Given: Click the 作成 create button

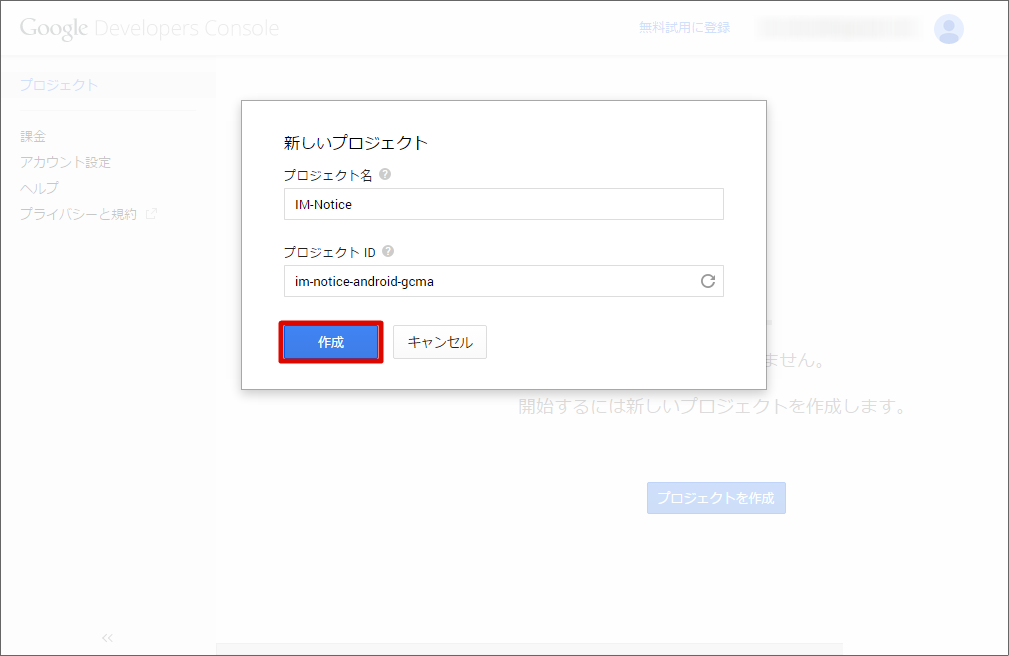Looking at the screenshot, I should [331, 342].
